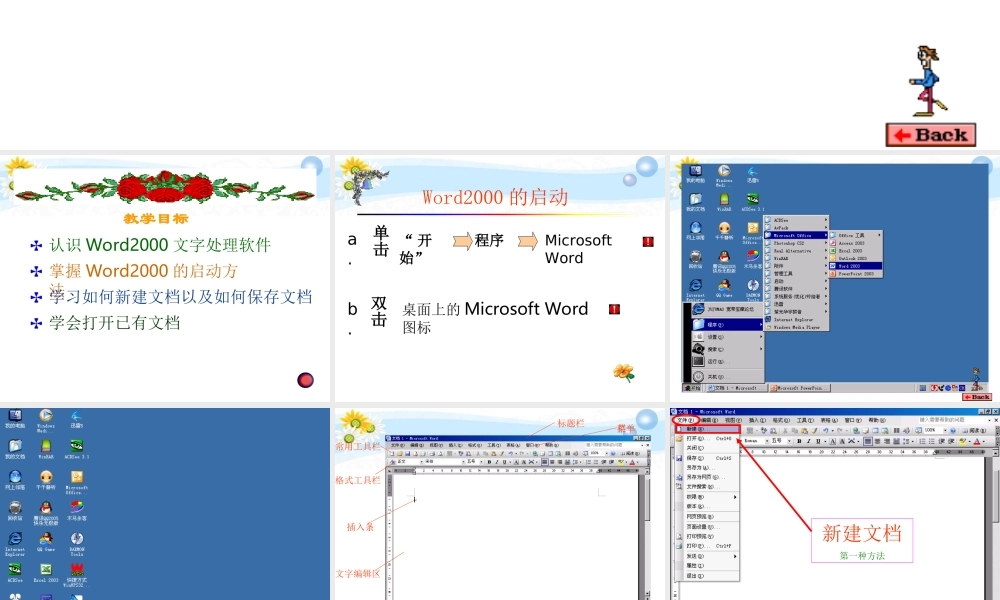Choose highlighted 新建(N) item in File menu
The height and width of the screenshot is (600, 1000).
click(x=708, y=429)
